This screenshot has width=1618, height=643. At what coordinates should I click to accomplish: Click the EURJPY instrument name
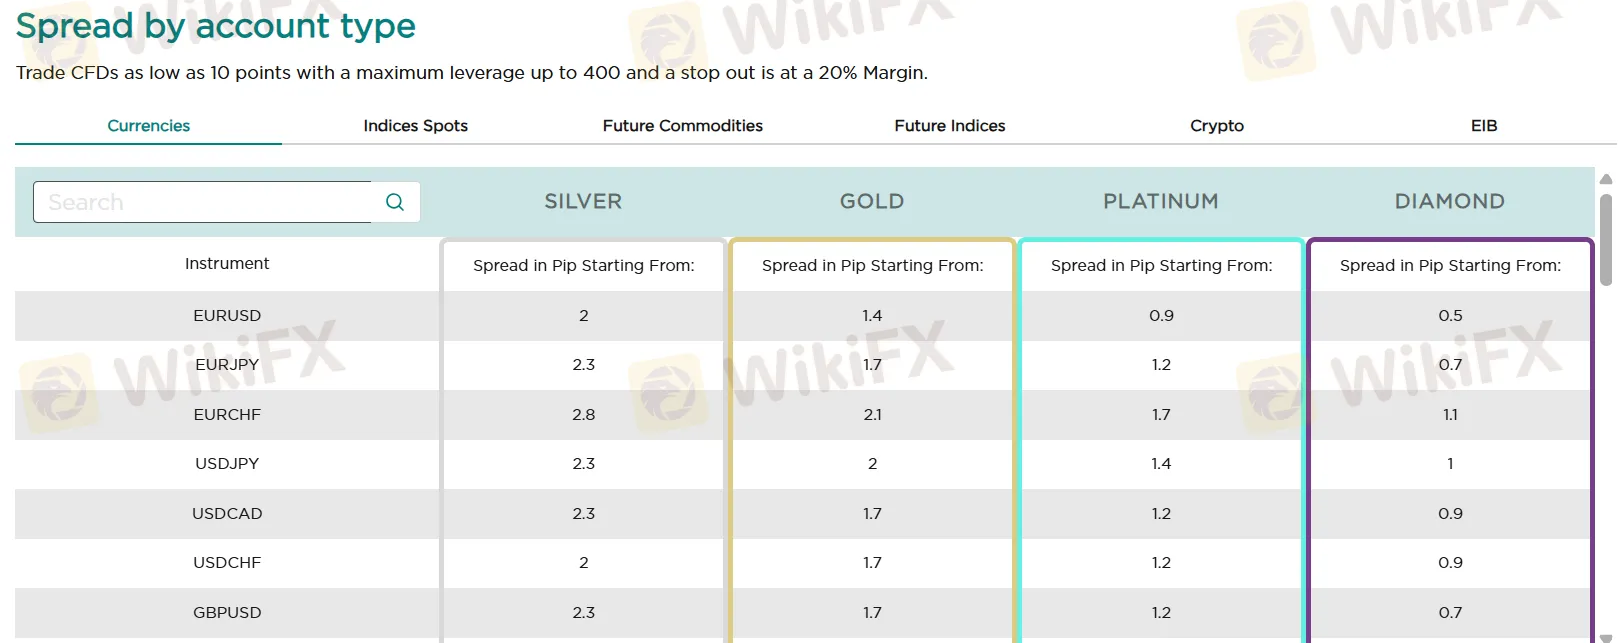[227, 365]
